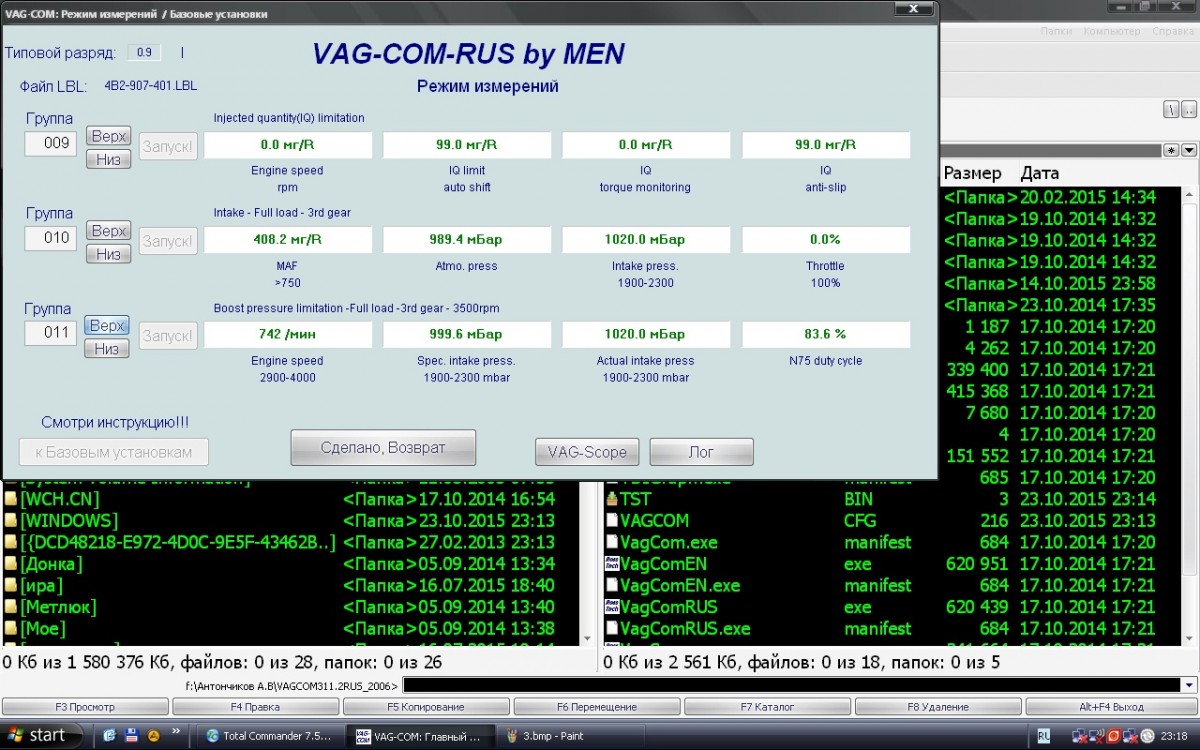
Task: Open the Папки menu
Action: click(x=1055, y=31)
